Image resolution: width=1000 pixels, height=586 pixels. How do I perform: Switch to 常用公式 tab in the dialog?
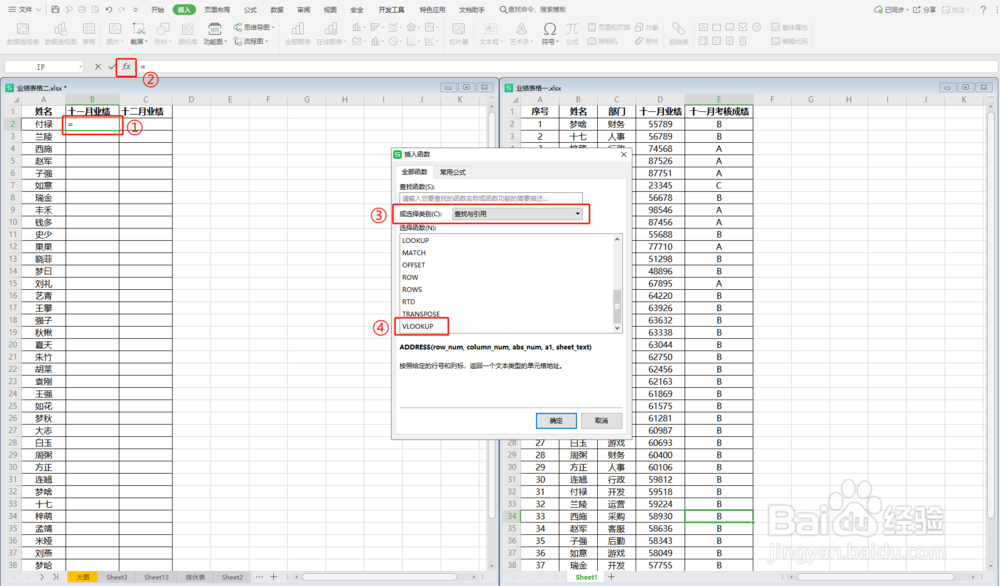tap(452, 172)
